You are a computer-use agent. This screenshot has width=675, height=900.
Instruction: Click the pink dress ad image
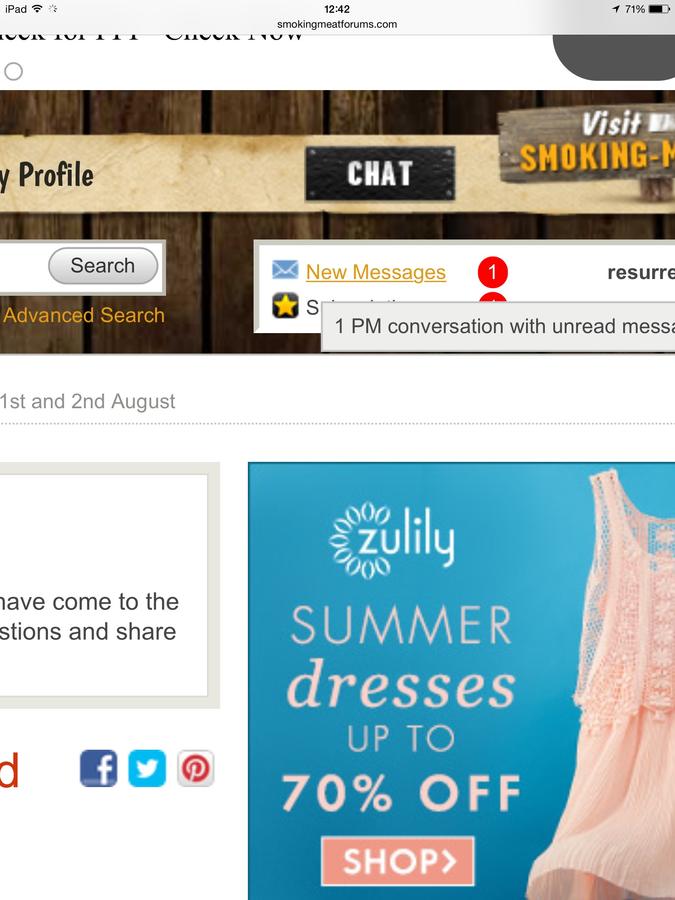click(x=603, y=683)
